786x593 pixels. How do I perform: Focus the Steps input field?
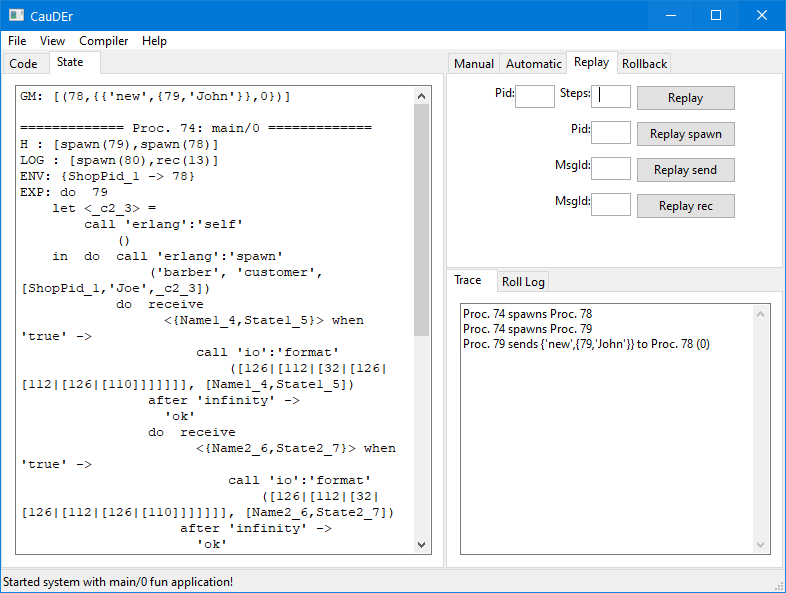(x=611, y=97)
